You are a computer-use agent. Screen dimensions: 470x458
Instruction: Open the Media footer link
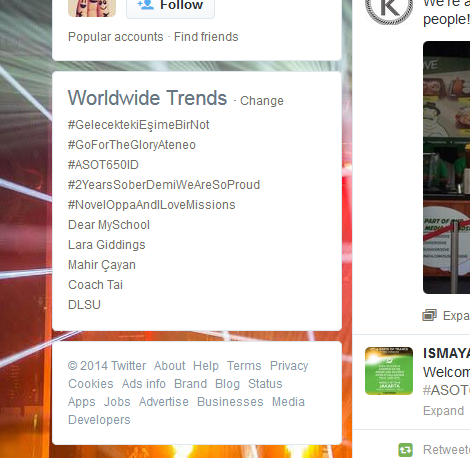[x=288, y=402]
